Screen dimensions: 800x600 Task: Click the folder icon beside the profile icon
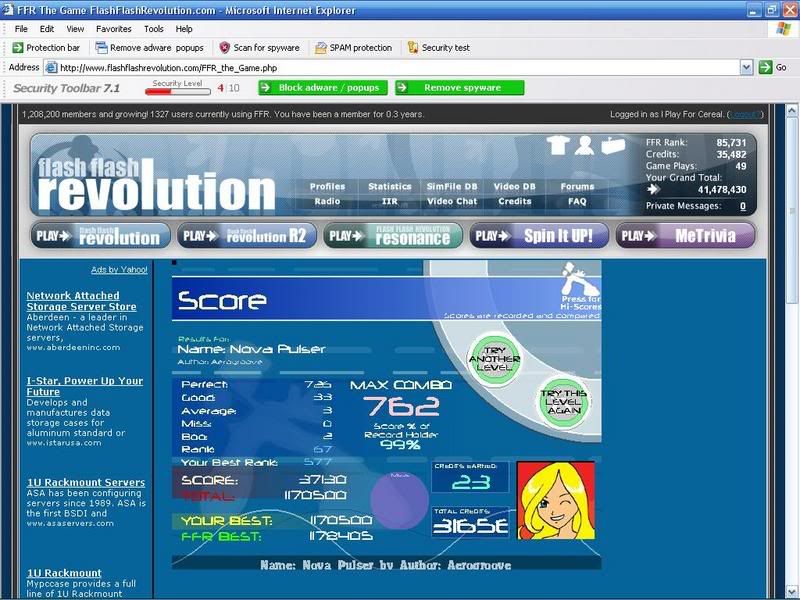coord(612,146)
